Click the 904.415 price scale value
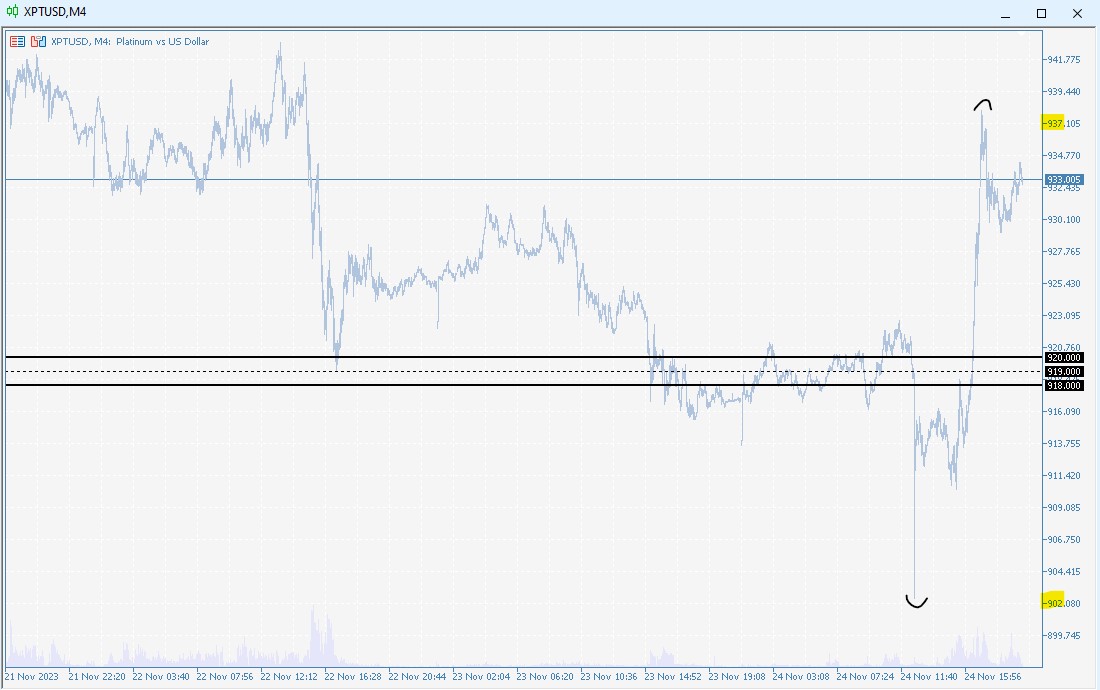 (1064, 571)
